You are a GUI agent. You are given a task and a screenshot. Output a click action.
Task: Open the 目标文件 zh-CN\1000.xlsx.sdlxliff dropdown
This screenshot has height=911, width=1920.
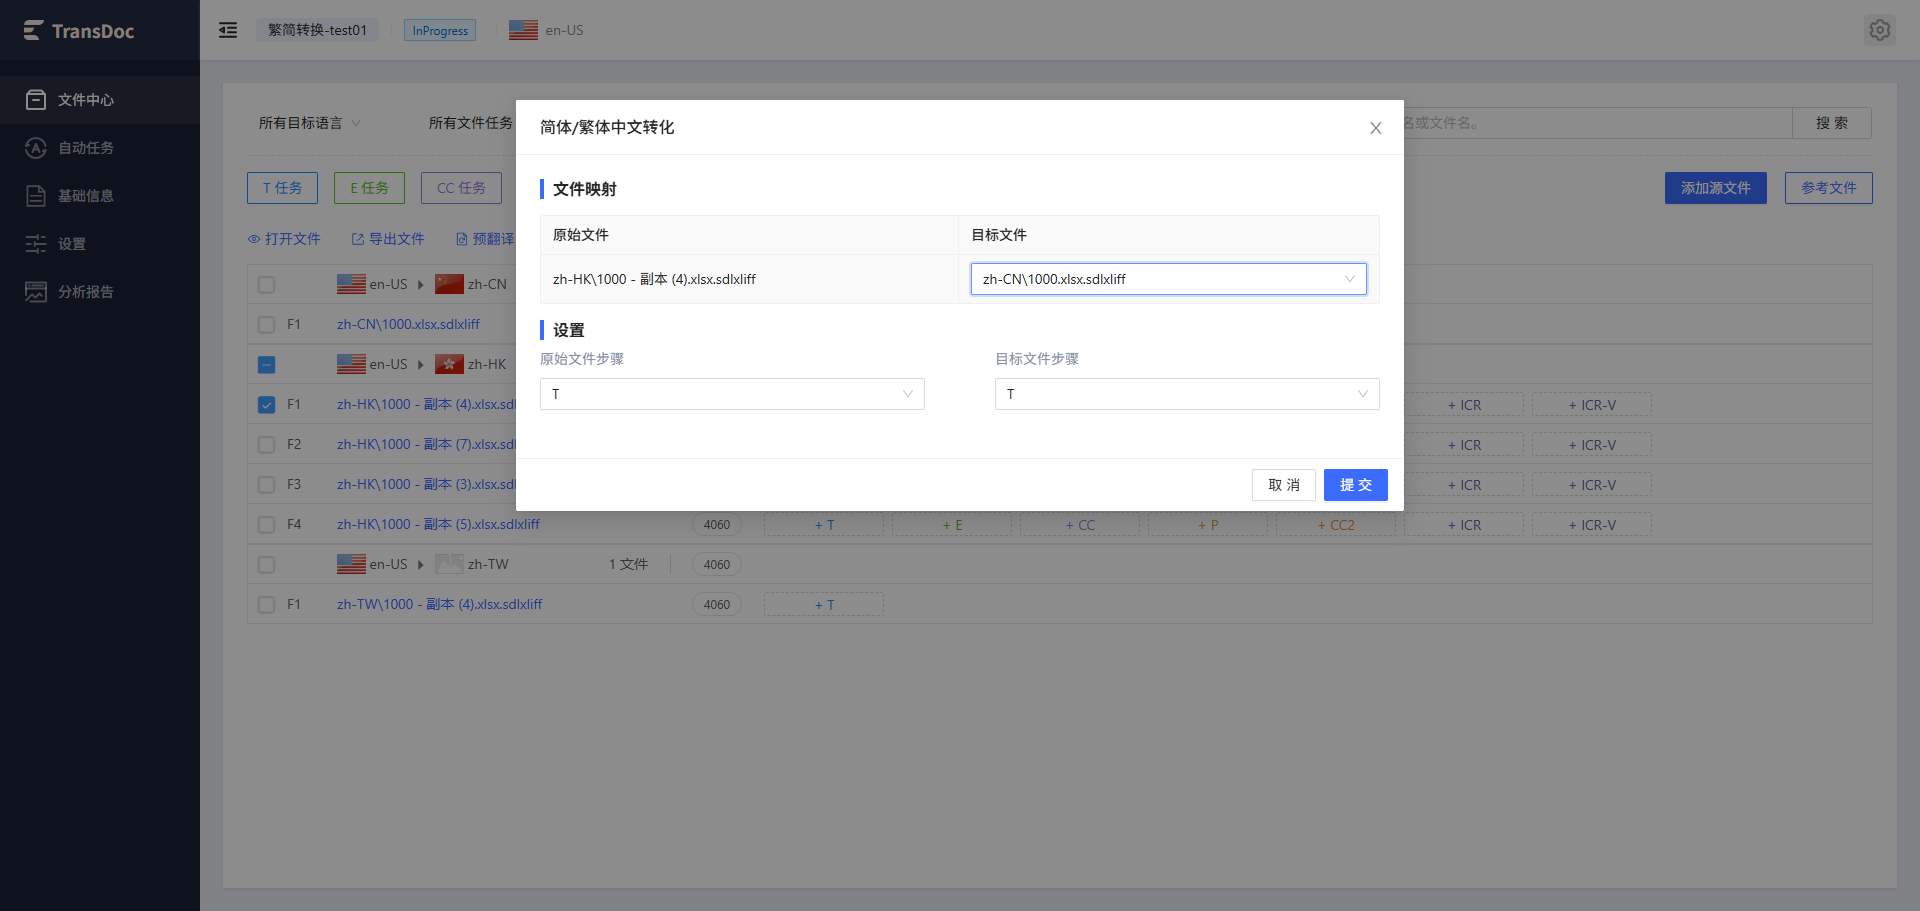coord(1168,279)
